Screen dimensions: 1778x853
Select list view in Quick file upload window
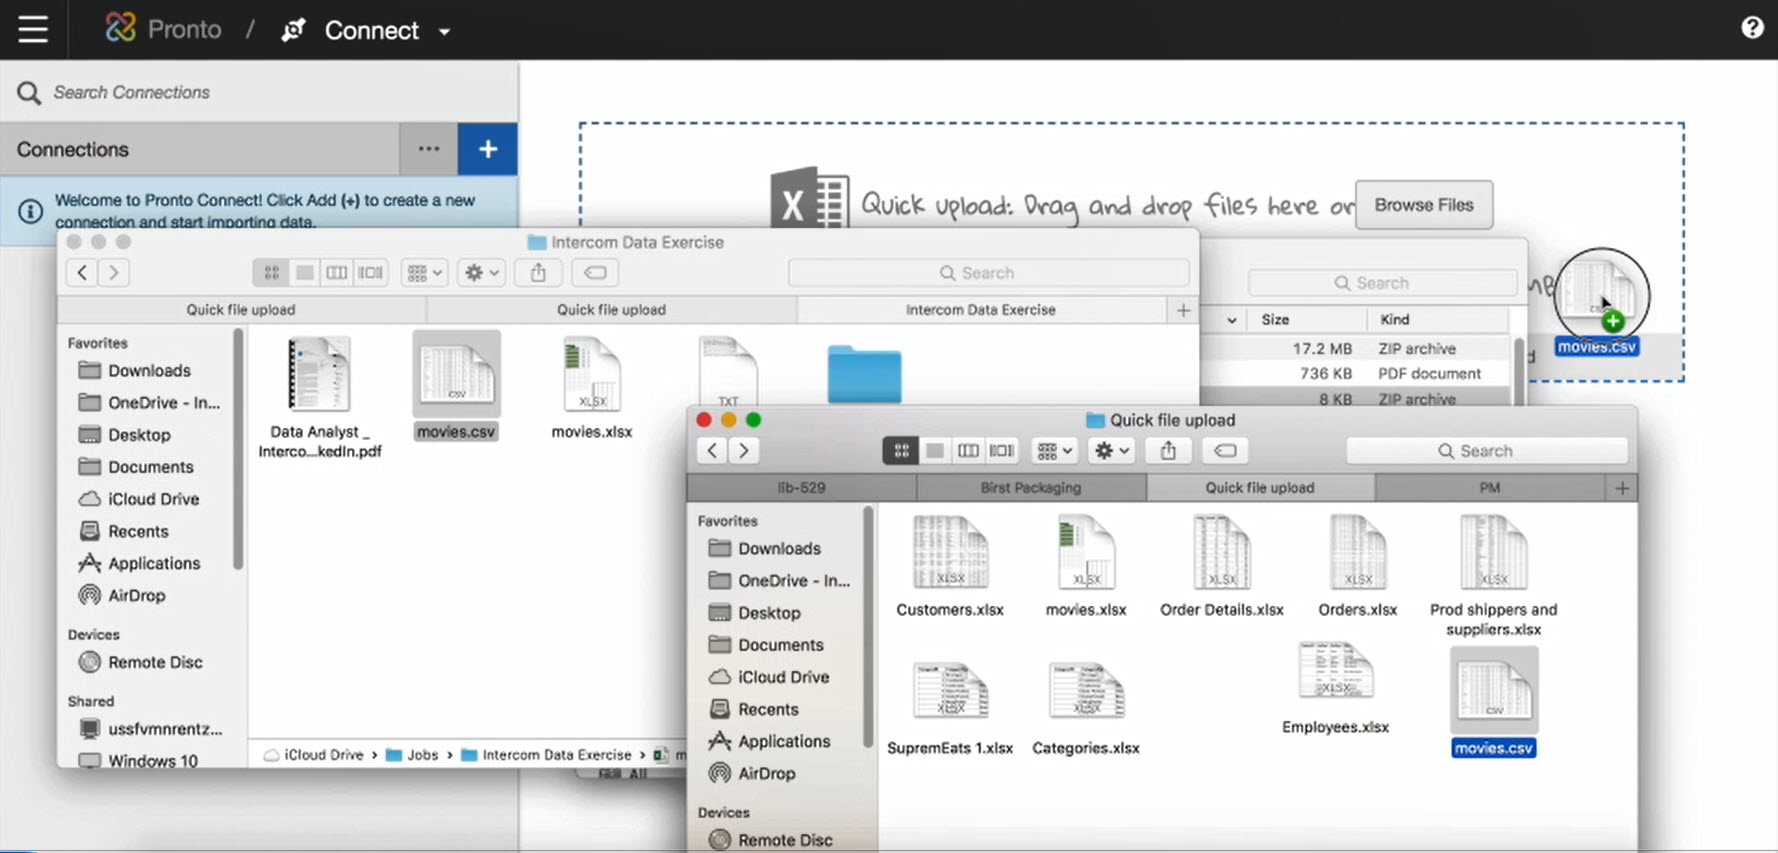(x=934, y=451)
